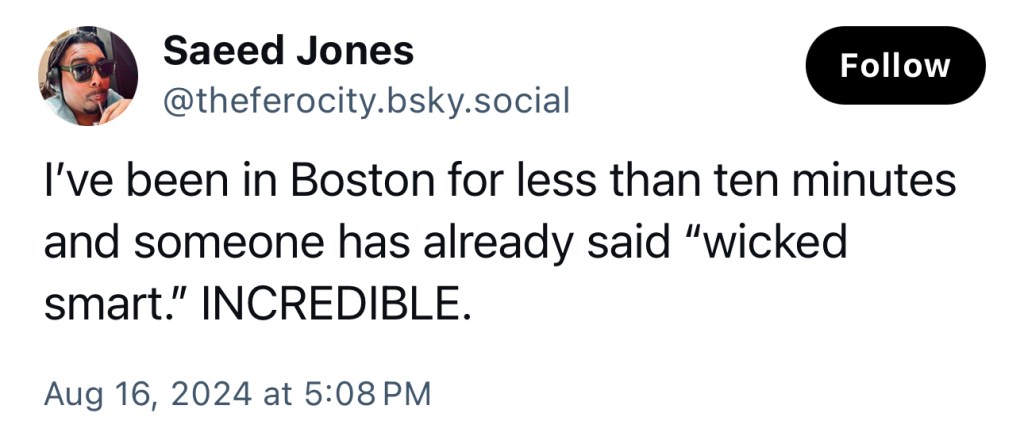Open Saeed Jones' profile avatar
Viewport: 1024px width, 436px height.
pyautogui.click(x=88, y=75)
